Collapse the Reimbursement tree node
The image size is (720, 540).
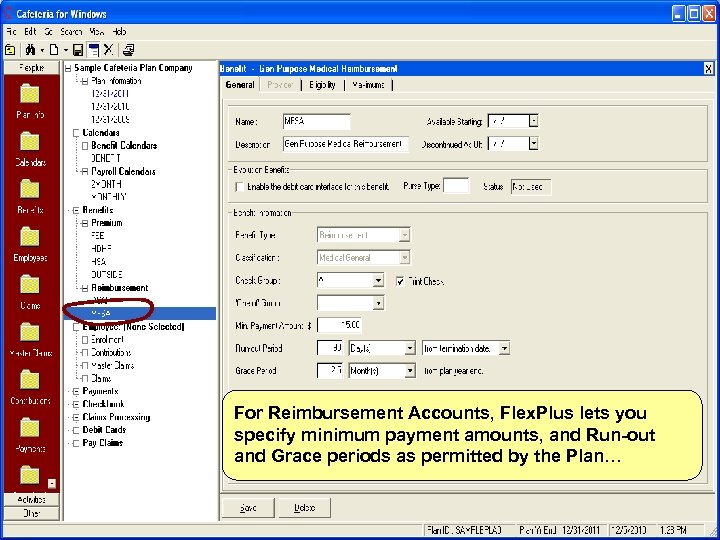coord(84,288)
